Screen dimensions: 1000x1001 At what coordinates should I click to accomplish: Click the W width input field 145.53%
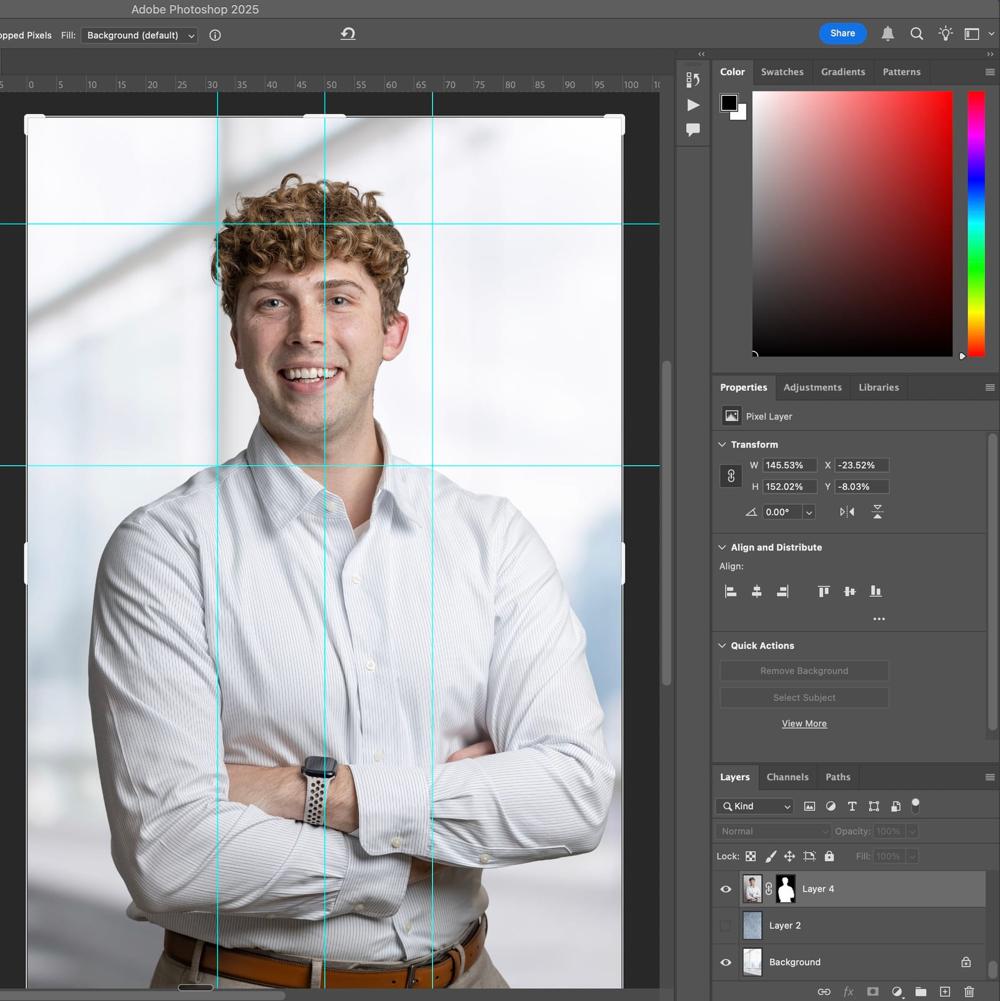click(x=789, y=465)
